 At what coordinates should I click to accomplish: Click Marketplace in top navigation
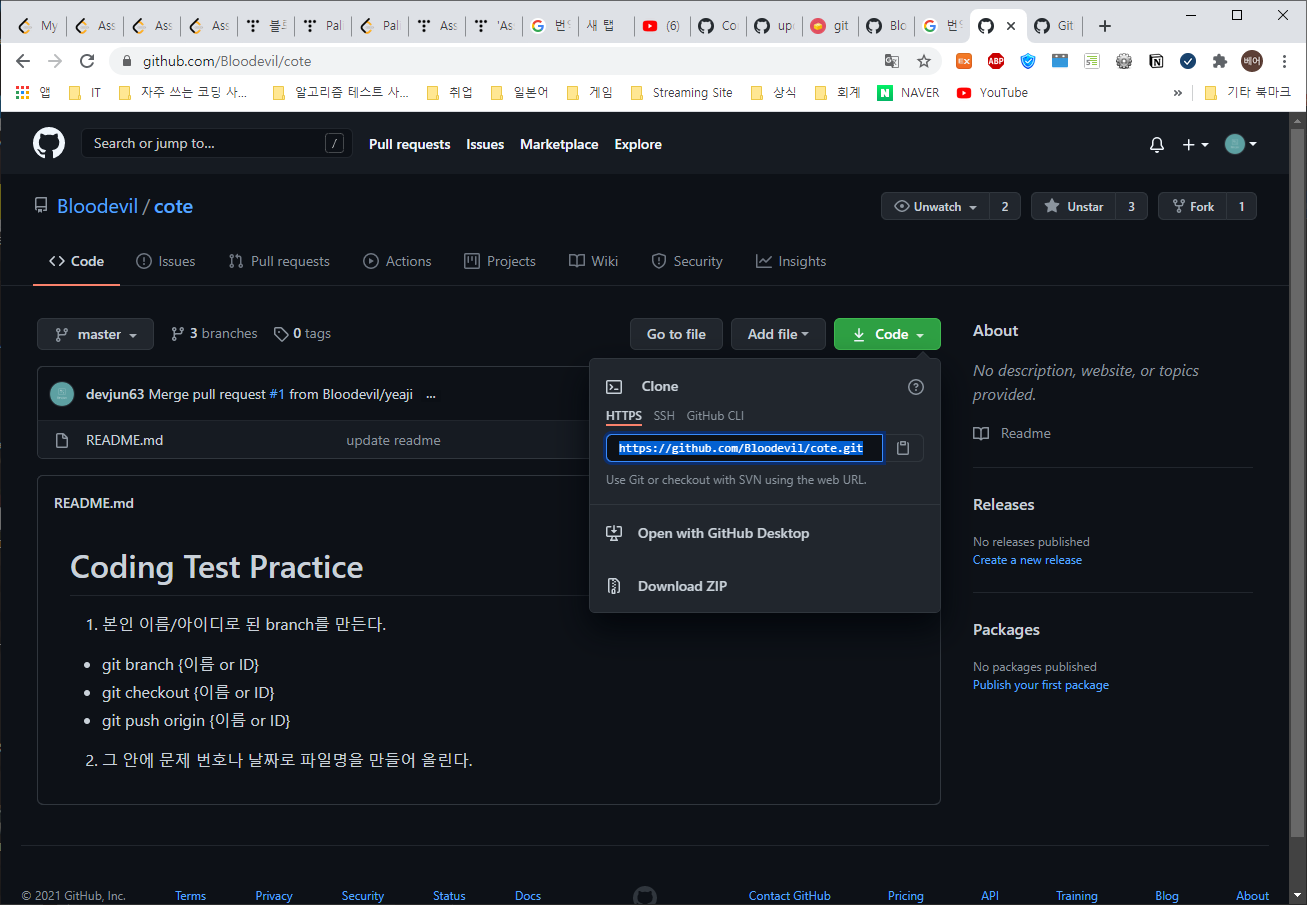coord(559,144)
